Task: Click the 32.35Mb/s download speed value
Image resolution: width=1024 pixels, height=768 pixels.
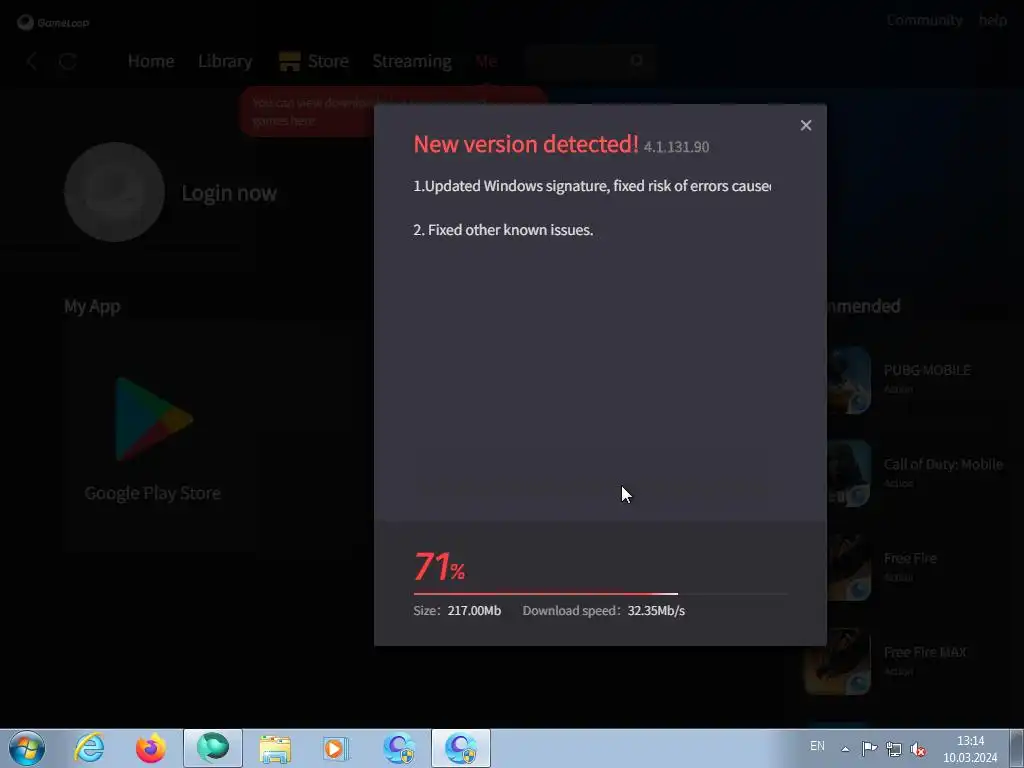Action: pyautogui.click(x=656, y=611)
